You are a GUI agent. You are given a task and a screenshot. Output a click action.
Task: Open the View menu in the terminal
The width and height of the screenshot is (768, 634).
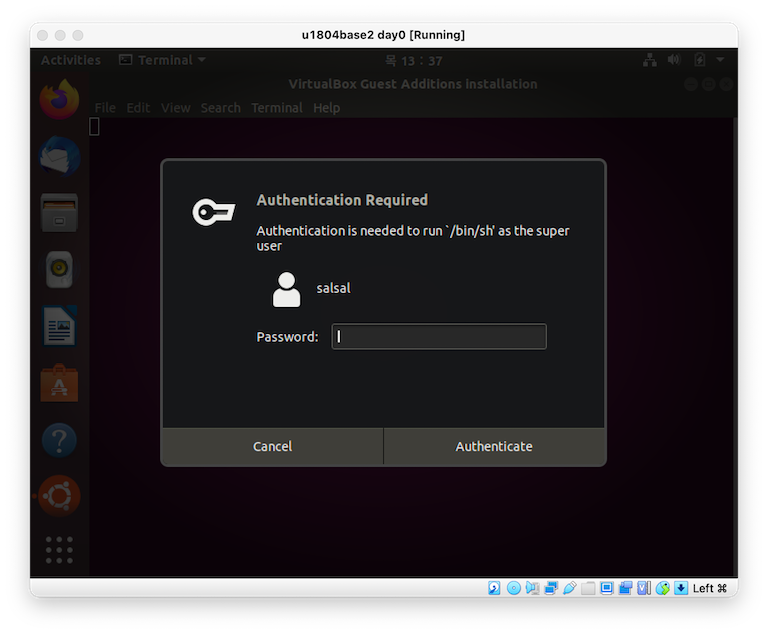(175, 108)
